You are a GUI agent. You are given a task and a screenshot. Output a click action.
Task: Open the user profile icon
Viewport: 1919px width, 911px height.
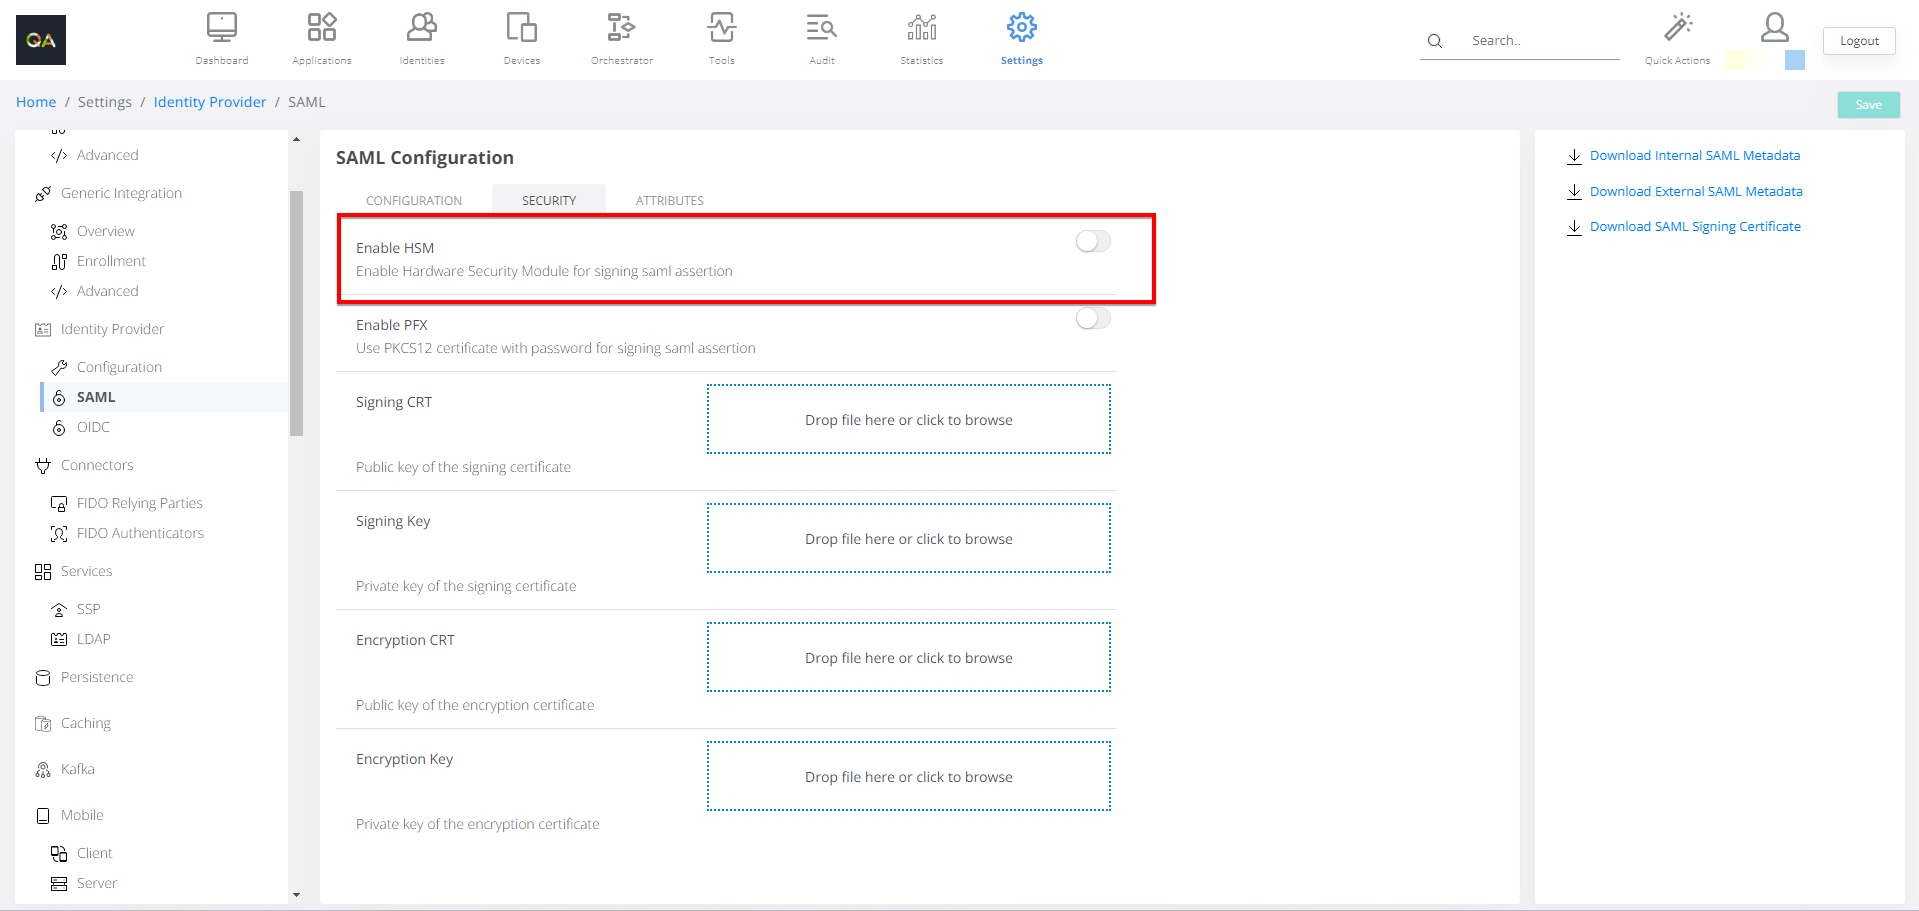(x=1774, y=28)
